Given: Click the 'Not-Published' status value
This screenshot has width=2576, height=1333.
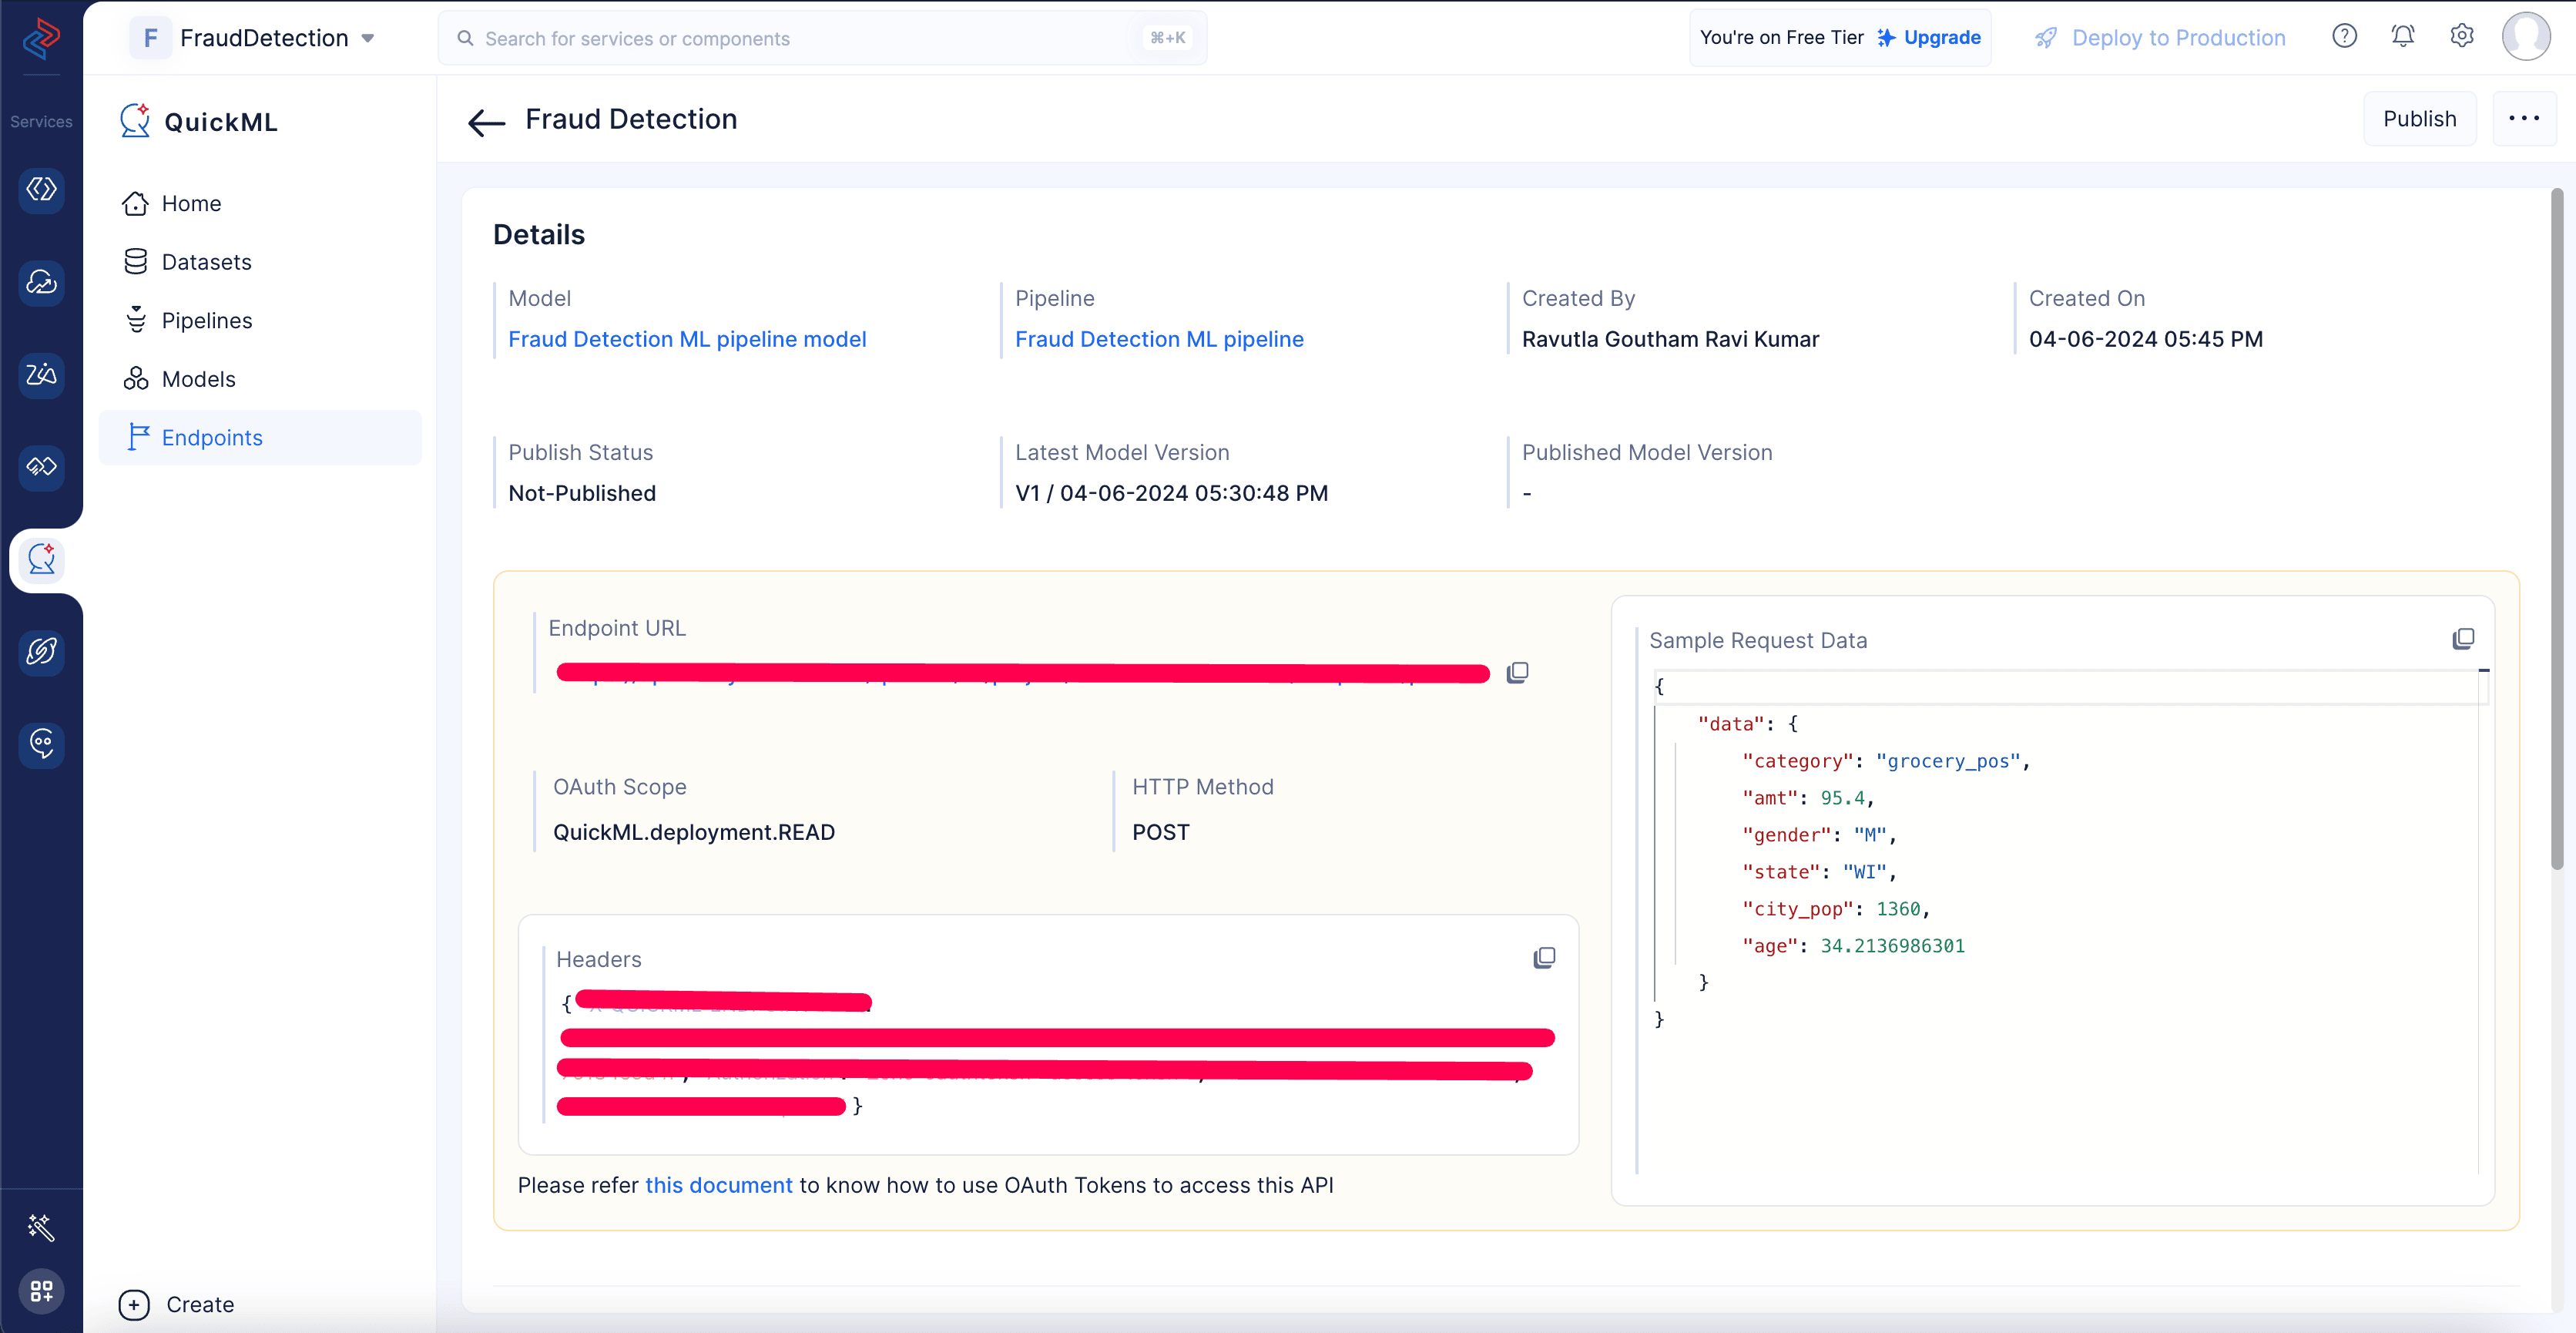Looking at the screenshot, I should click(x=581, y=493).
